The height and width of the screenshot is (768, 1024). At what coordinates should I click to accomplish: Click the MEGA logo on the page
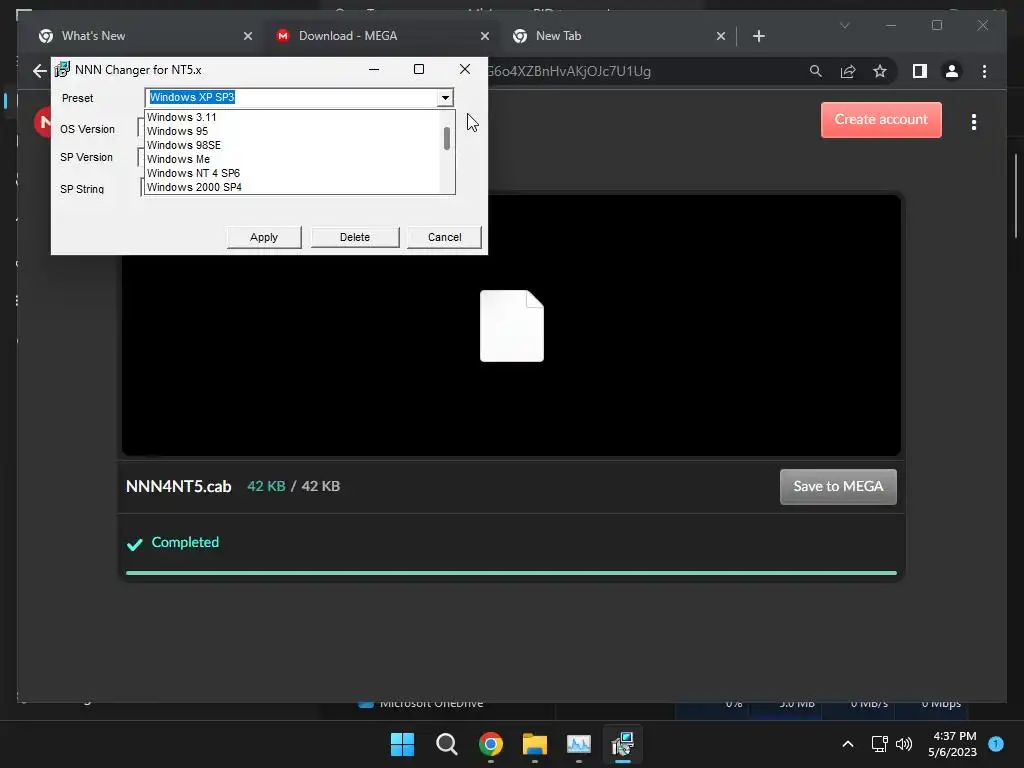[43, 122]
